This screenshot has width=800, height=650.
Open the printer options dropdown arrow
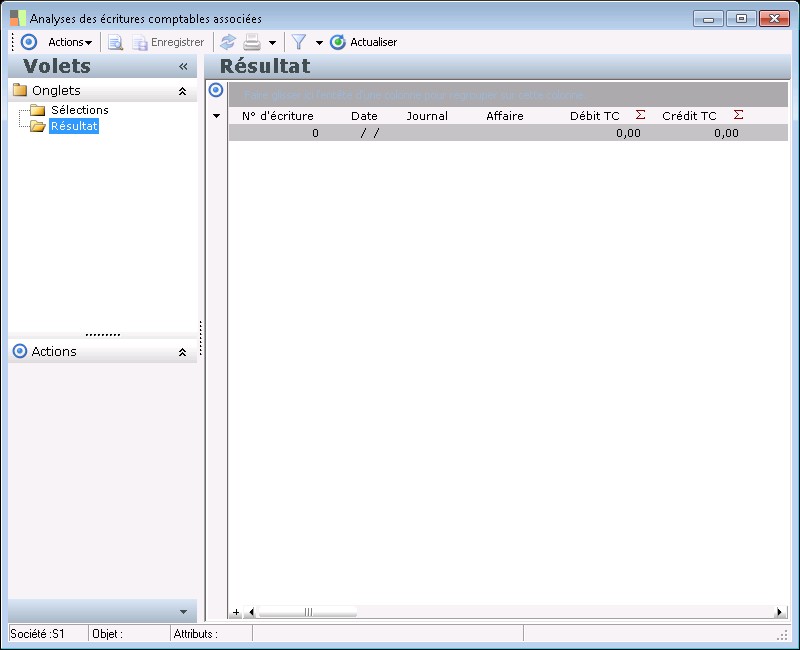[x=272, y=43]
